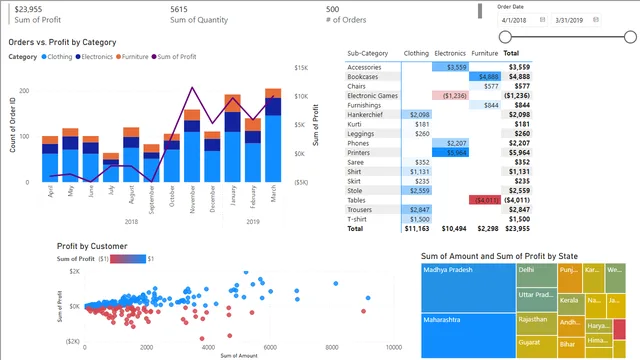Select the T-shirt row label
The width and height of the screenshot is (640, 360).
(x=357, y=219)
